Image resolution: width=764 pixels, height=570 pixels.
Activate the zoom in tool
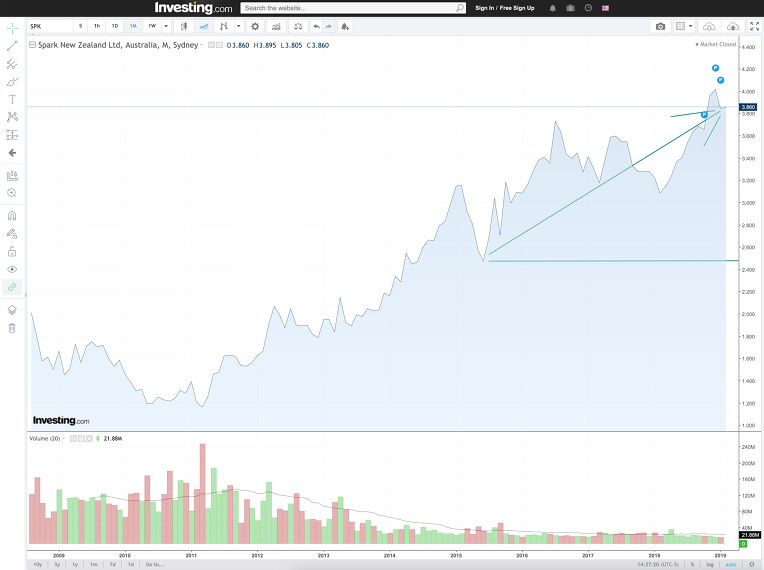tap(12, 193)
